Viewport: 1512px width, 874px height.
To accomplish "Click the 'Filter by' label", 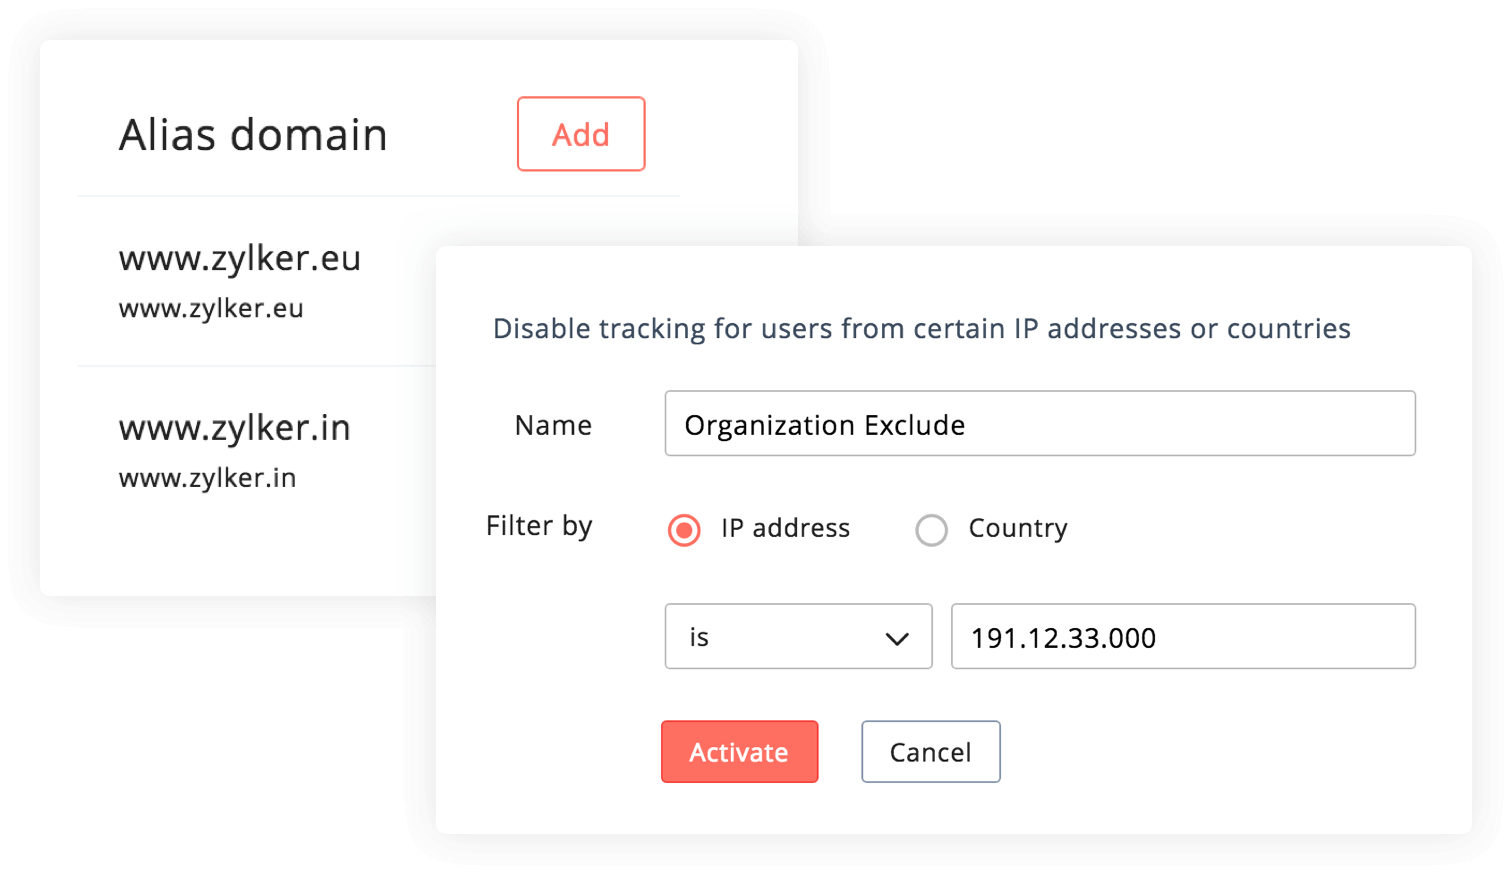I will (539, 526).
